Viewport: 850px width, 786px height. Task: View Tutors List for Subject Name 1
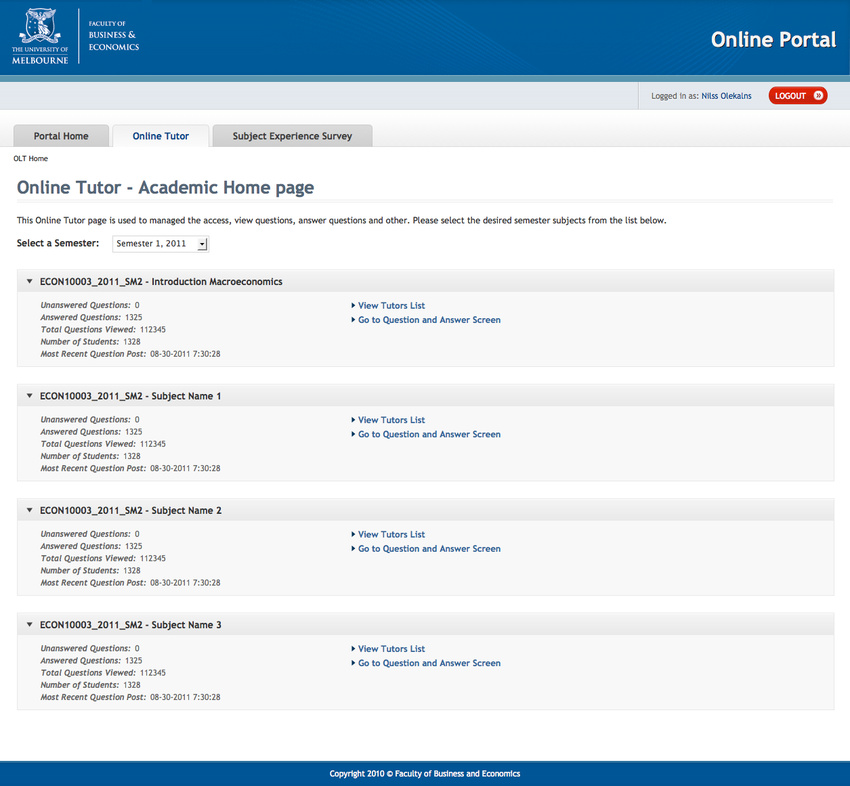click(x=391, y=420)
